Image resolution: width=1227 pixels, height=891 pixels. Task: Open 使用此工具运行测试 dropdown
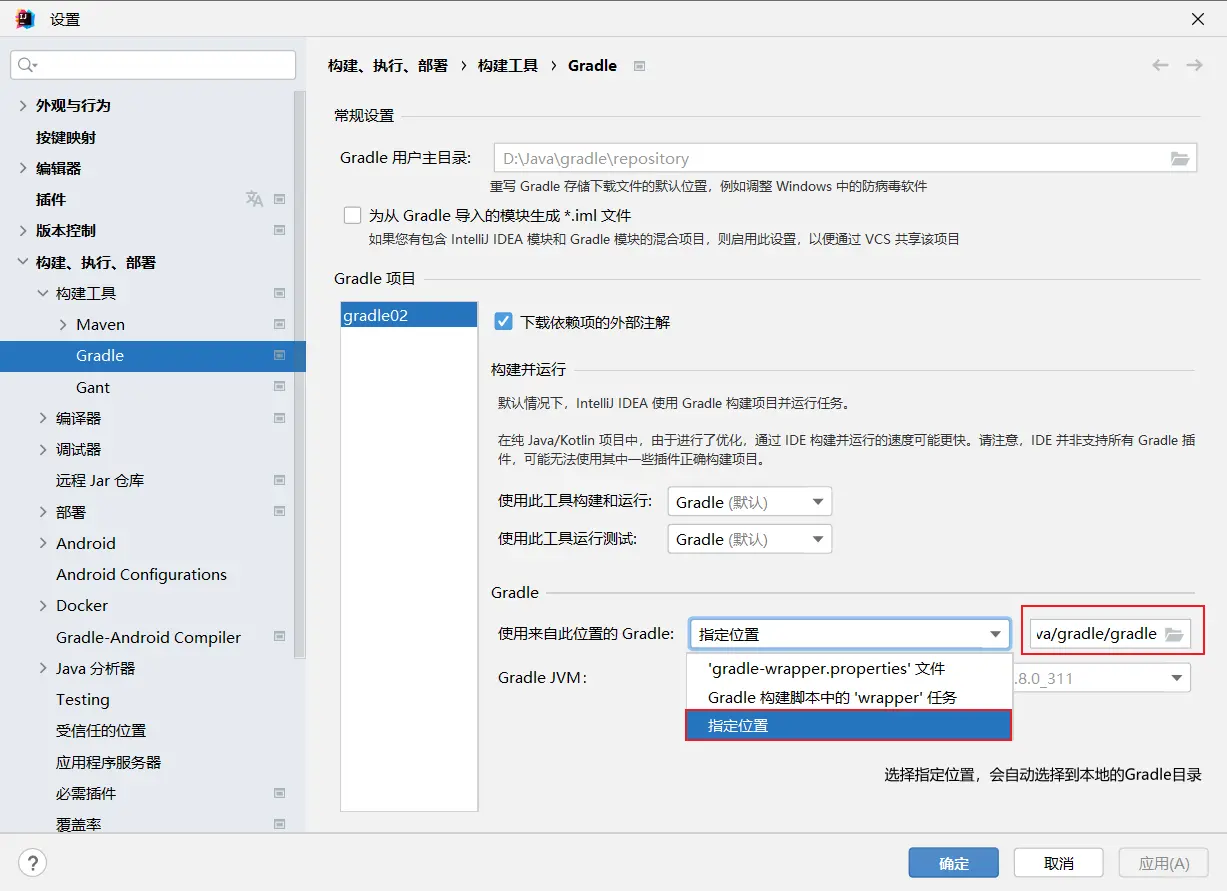click(x=749, y=539)
